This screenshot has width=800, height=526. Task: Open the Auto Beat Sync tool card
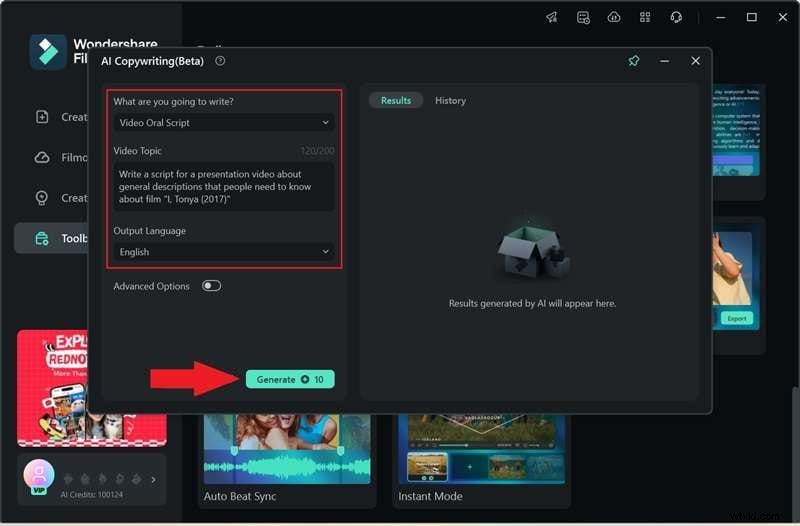[x=287, y=461]
